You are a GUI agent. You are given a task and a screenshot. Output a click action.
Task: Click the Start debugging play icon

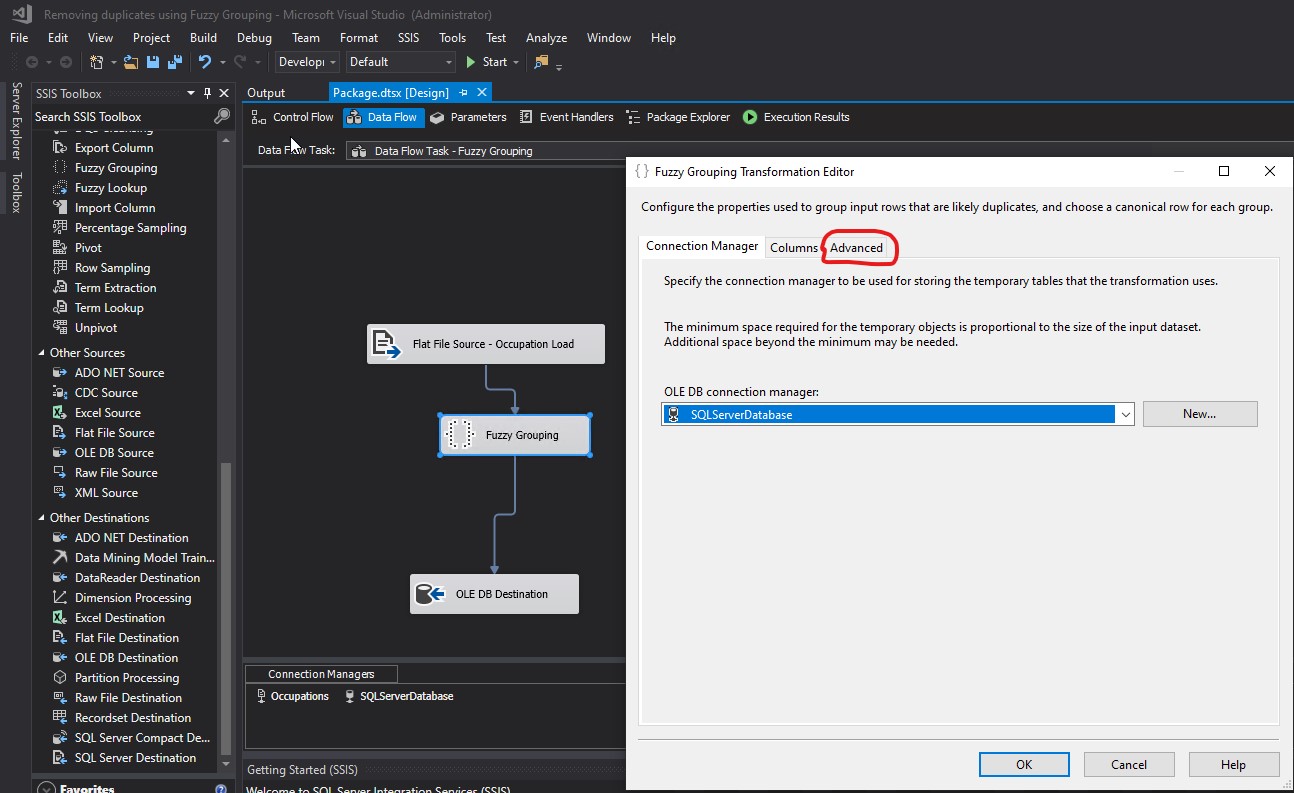(x=471, y=62)
